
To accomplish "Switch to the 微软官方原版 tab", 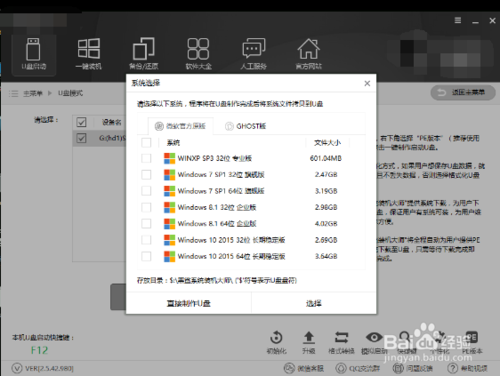I will click(x=180, y=126).
